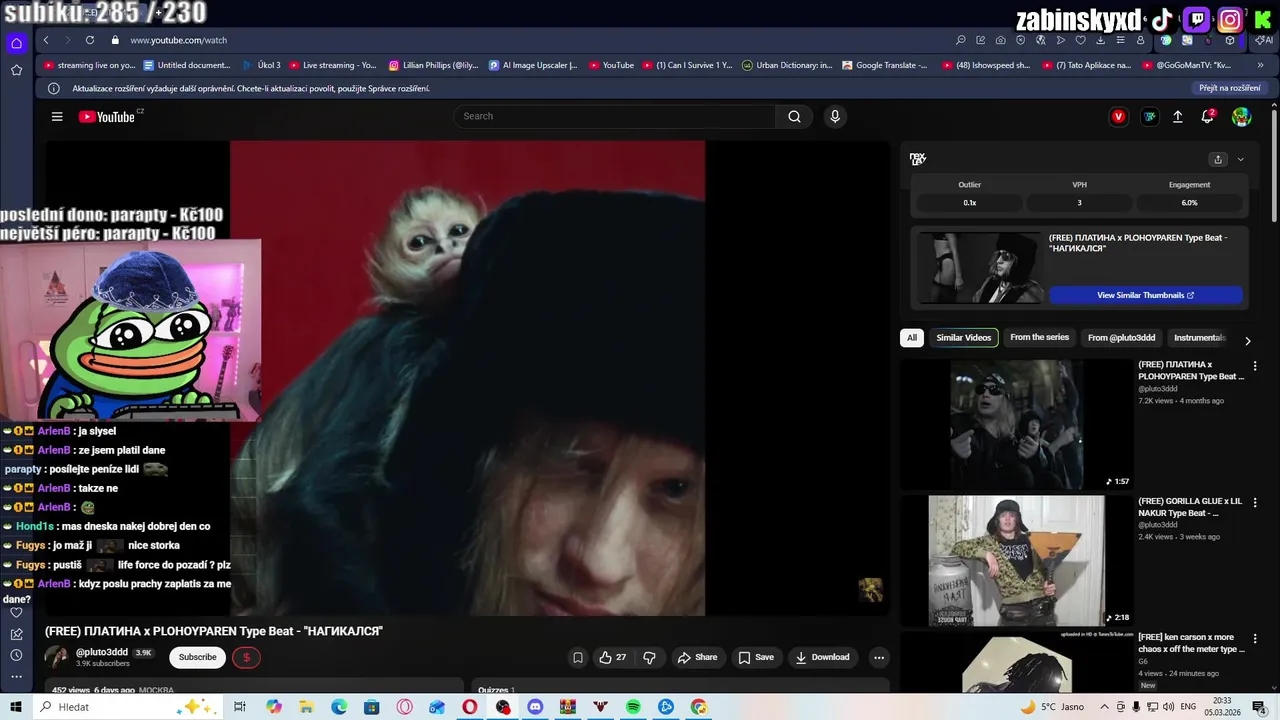
Task: Click the Save button under the video
Action: (x=756, y=657)
